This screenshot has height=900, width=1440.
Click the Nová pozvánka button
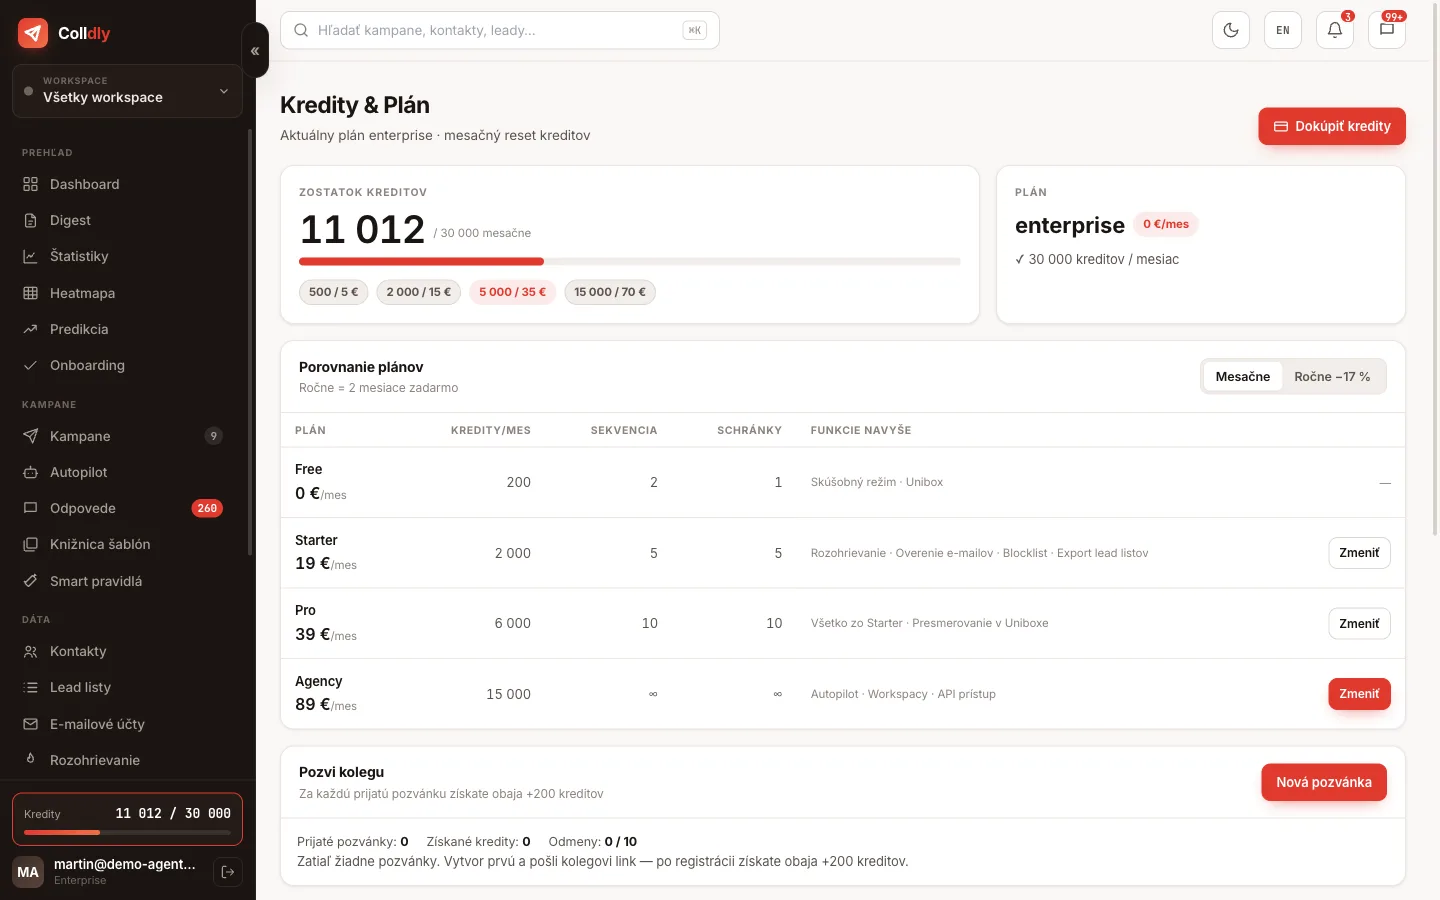(x=1324, y=782)
